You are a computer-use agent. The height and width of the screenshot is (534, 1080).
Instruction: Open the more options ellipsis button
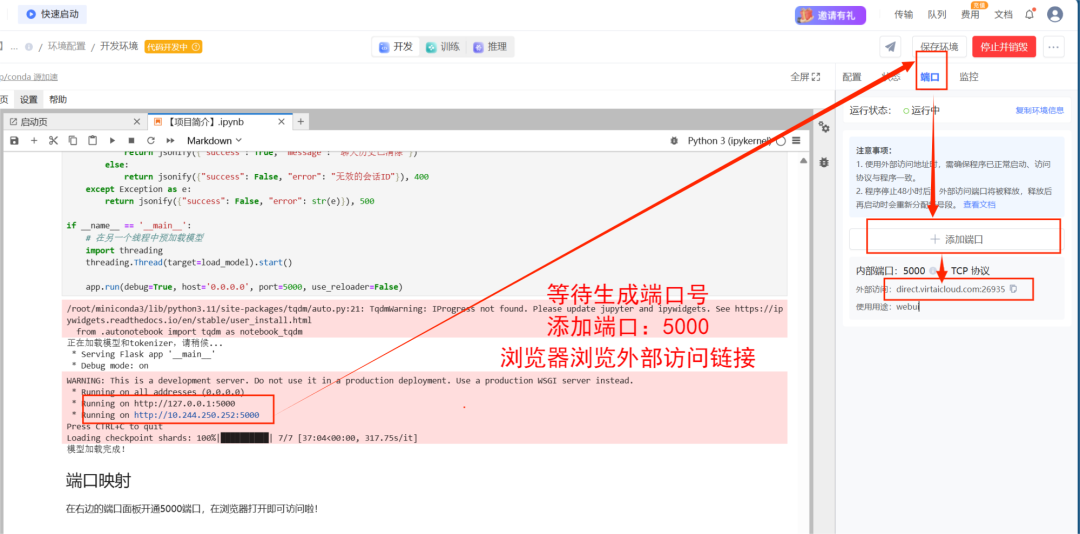(1052, 47)
